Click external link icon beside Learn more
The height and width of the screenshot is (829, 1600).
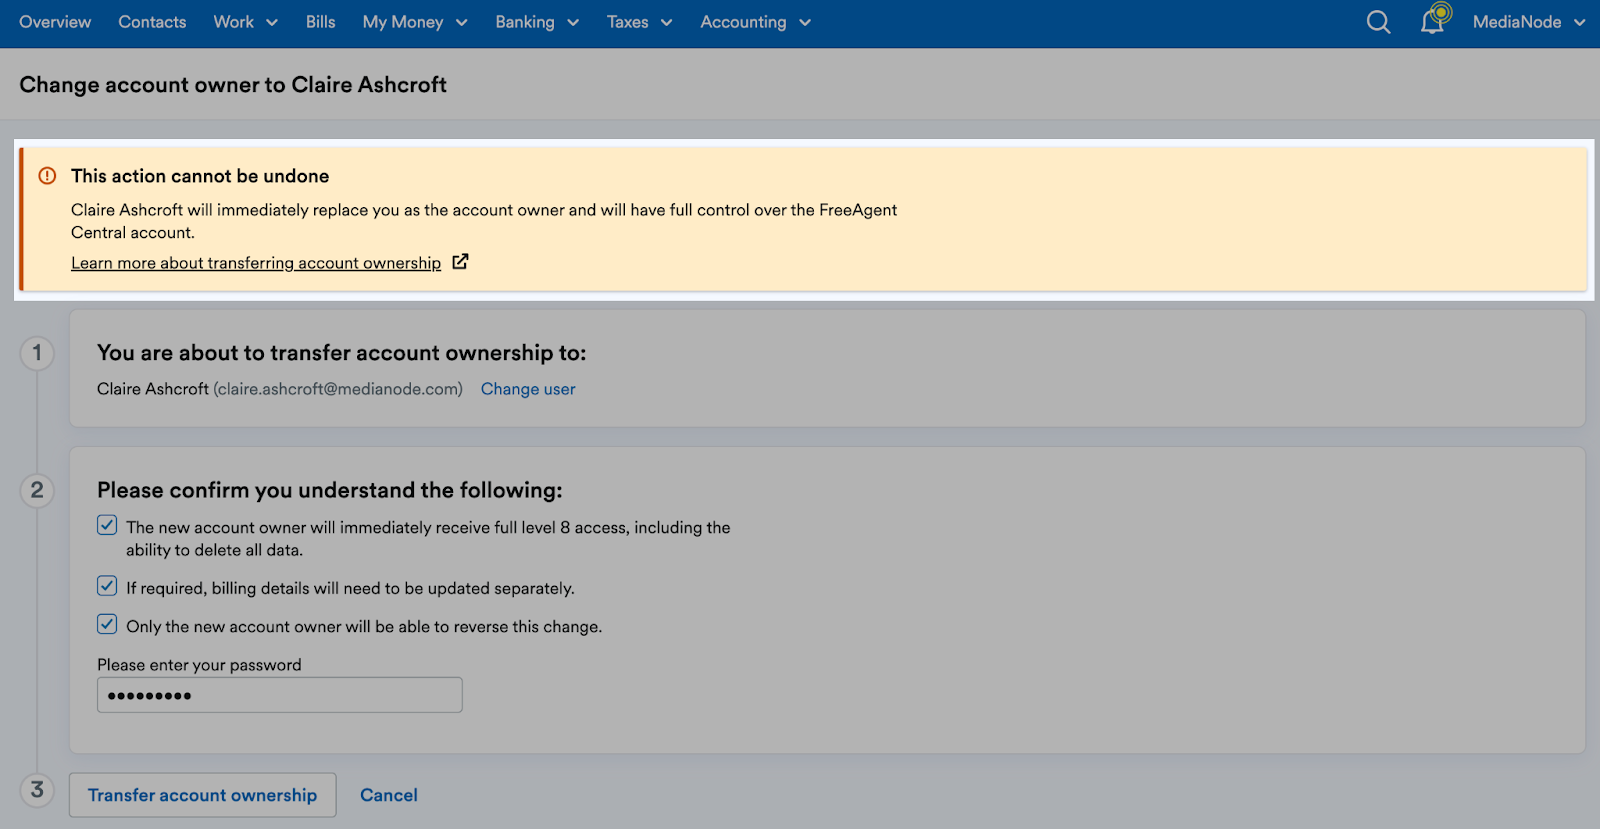pos(460,262)
